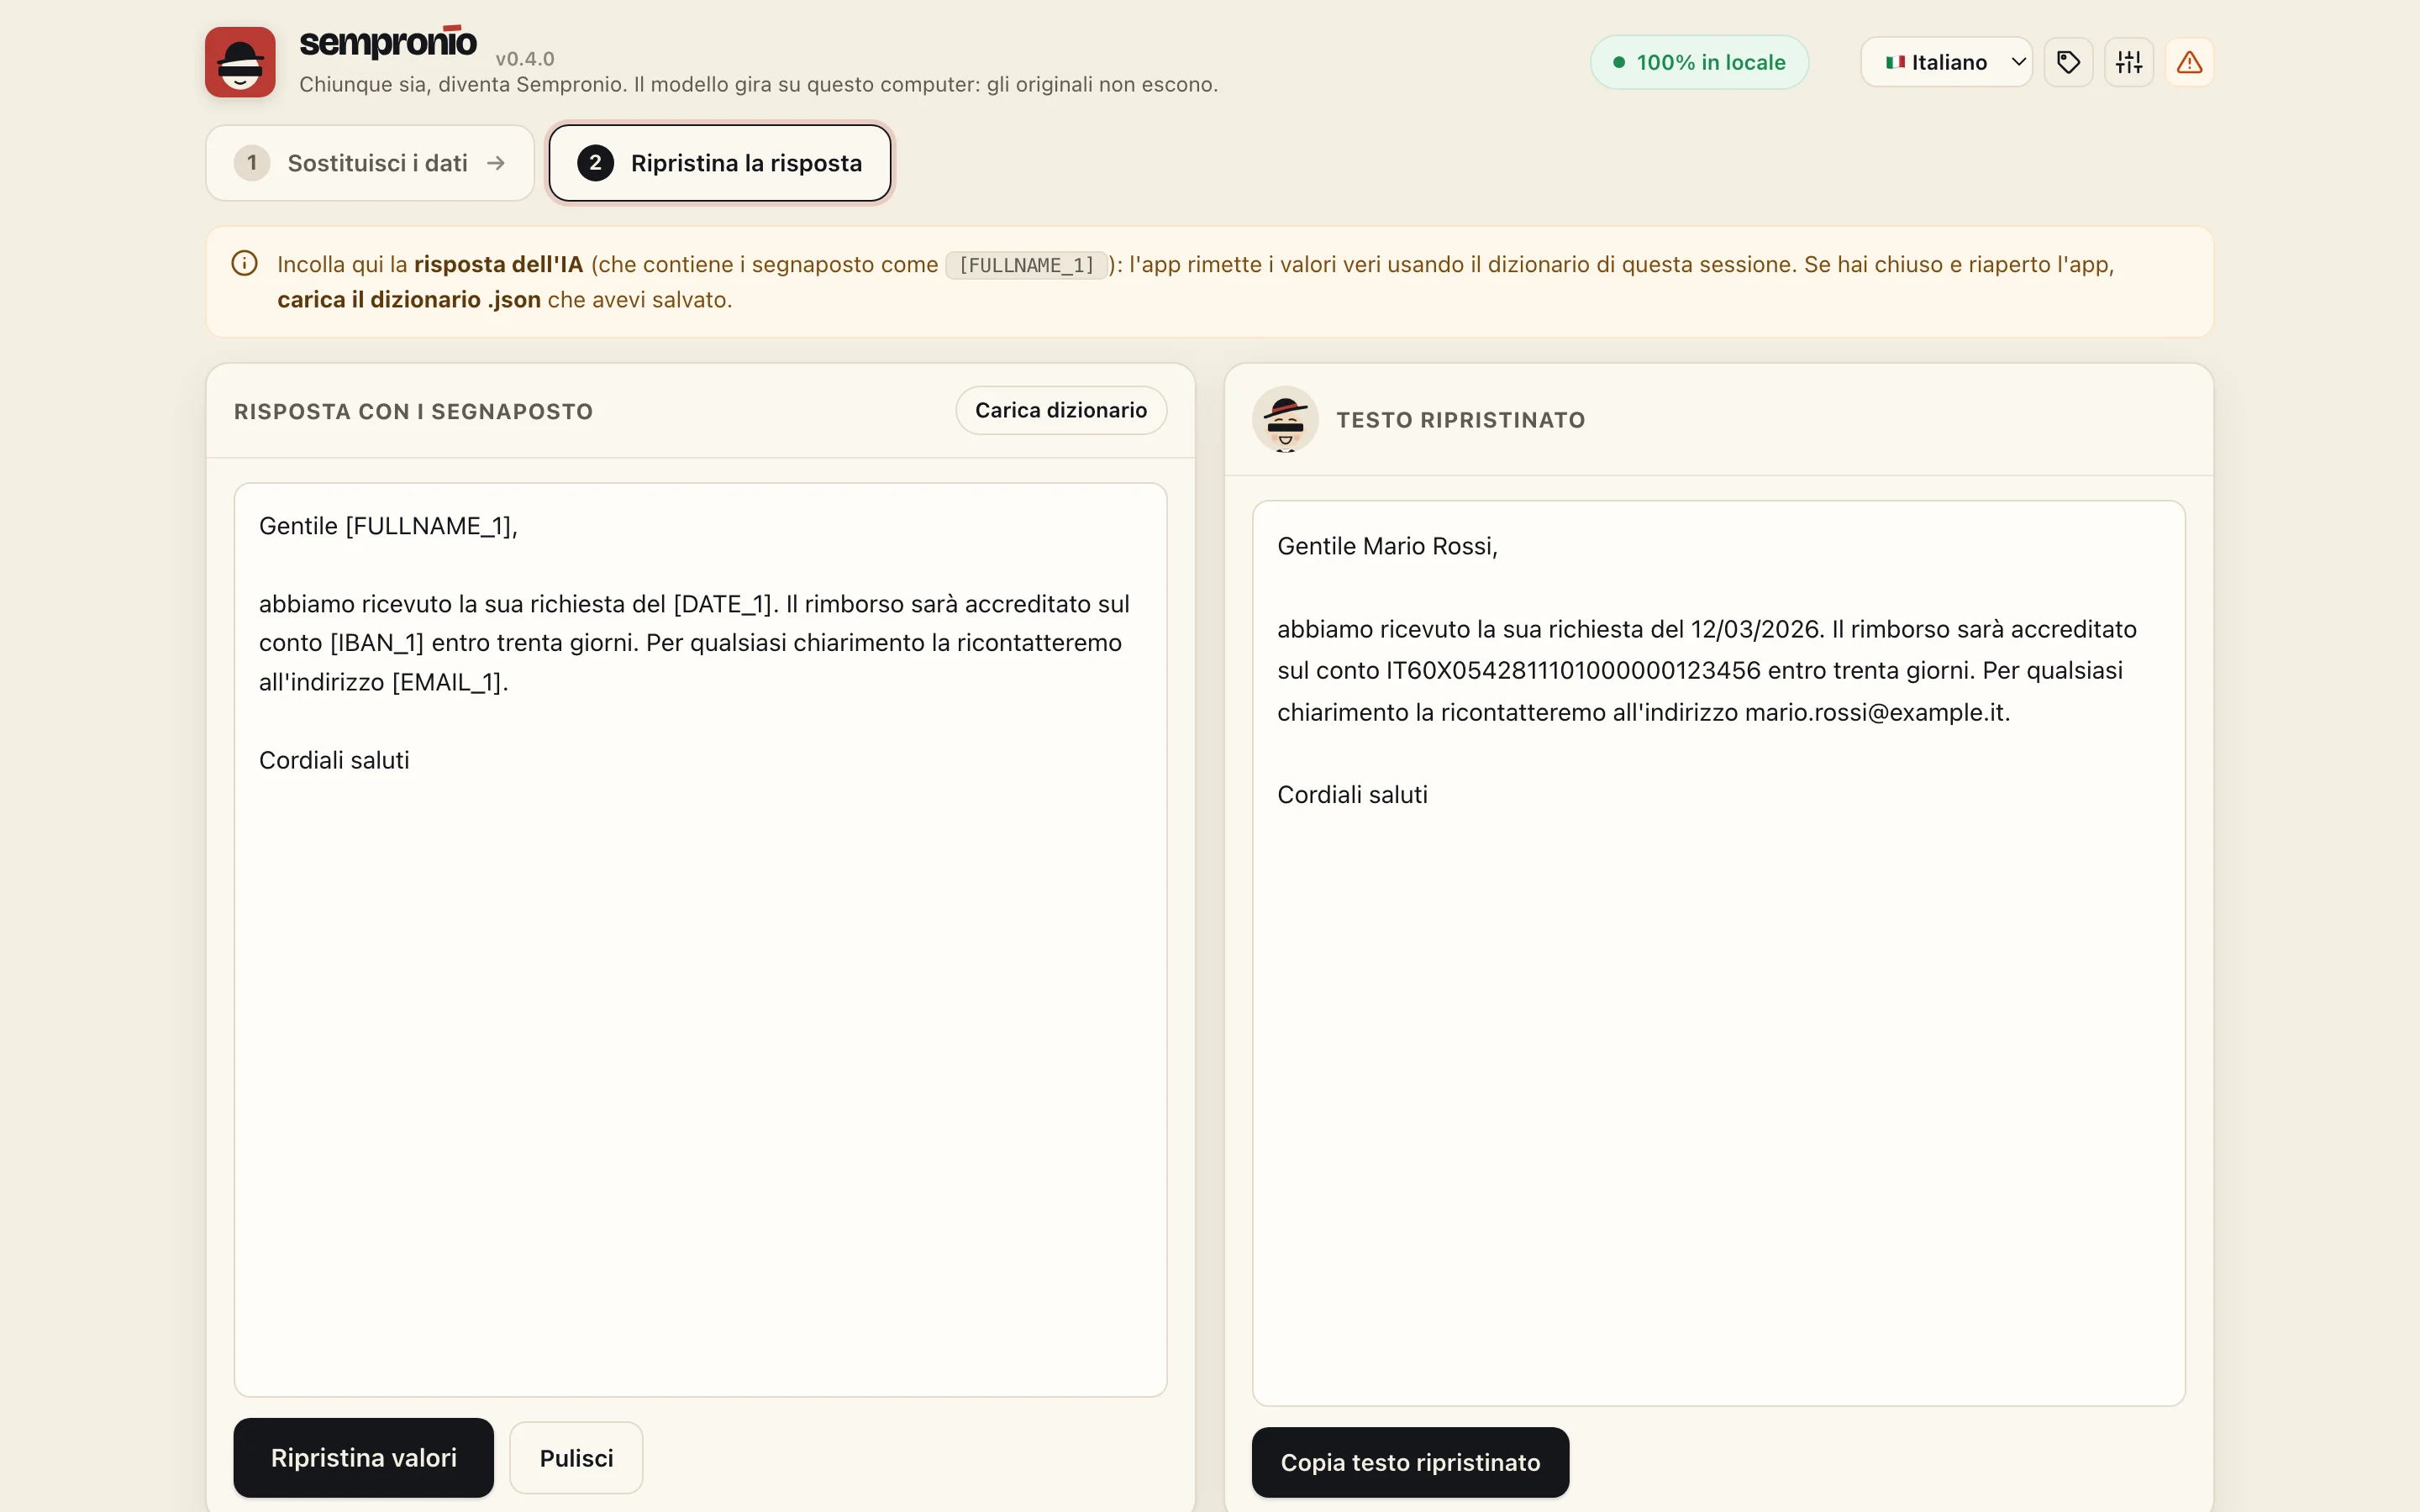Click the Pulisci button
This screenshot has height=1512, width=2420.
(x=576, y=1458)
